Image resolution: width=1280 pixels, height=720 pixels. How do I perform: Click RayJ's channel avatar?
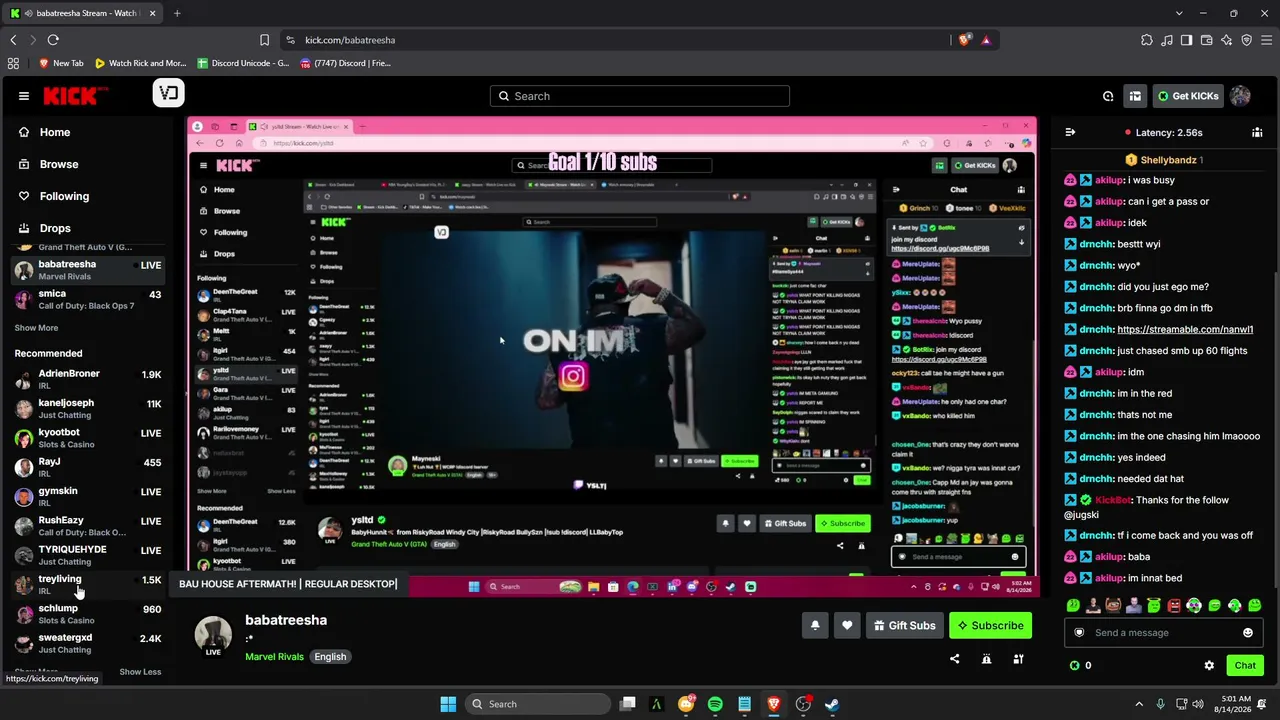click(24, 467)
